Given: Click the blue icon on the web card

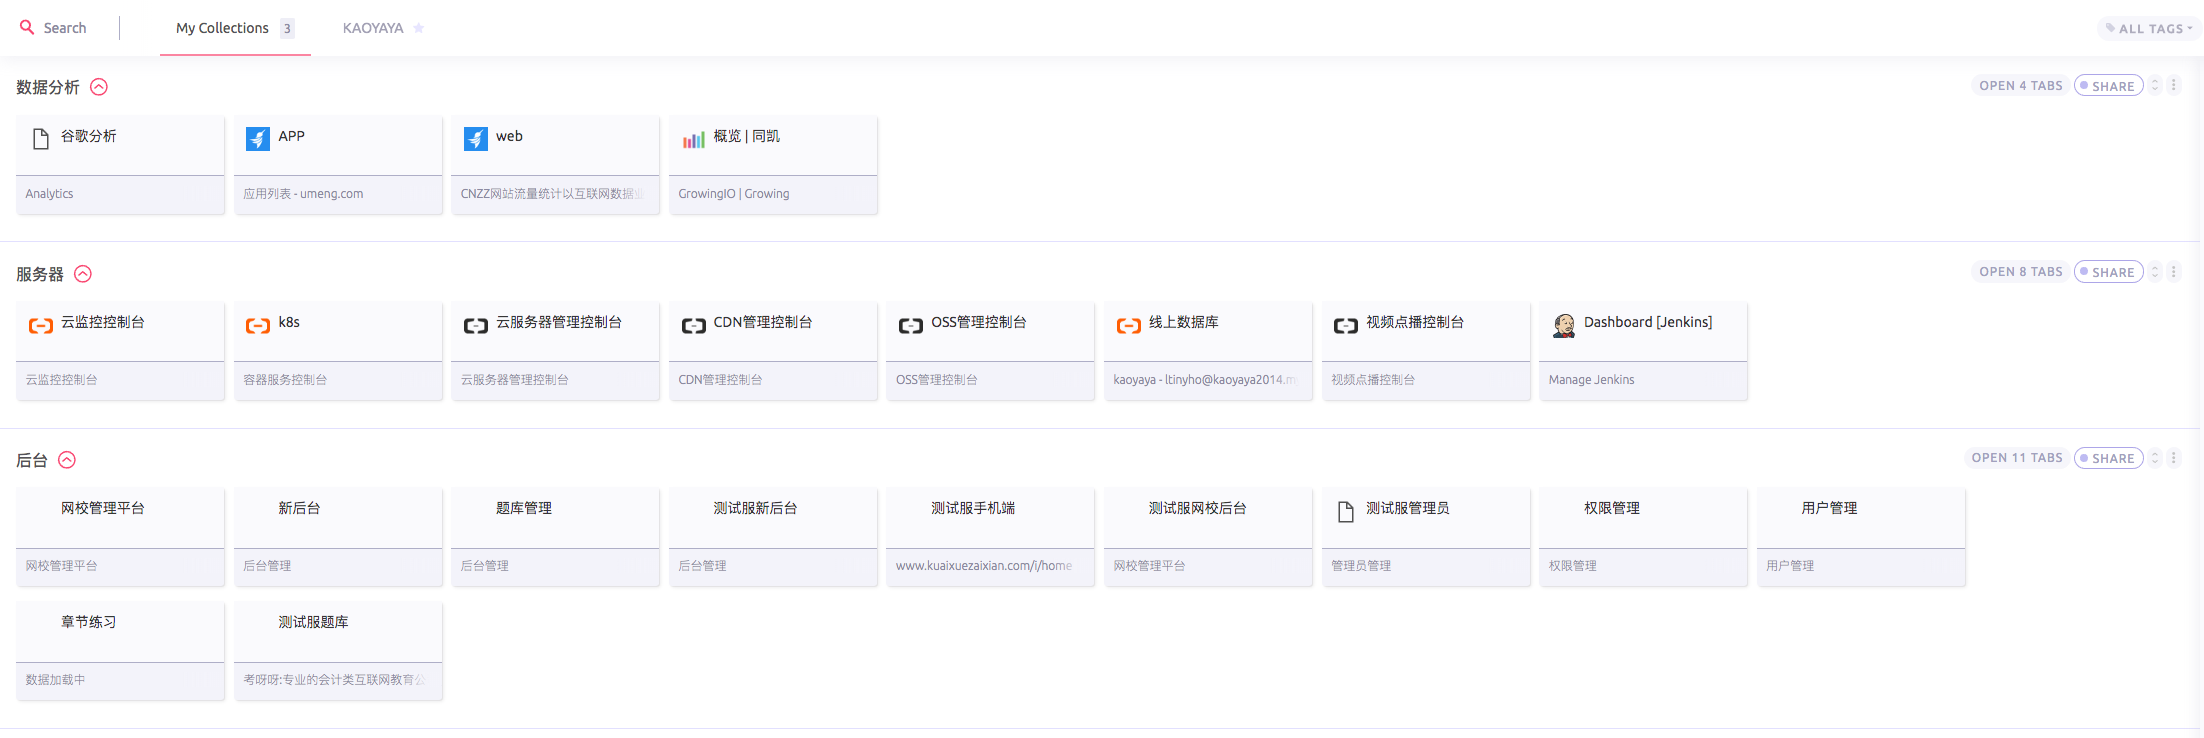Looking at the screenshot, I should point(476,139).
